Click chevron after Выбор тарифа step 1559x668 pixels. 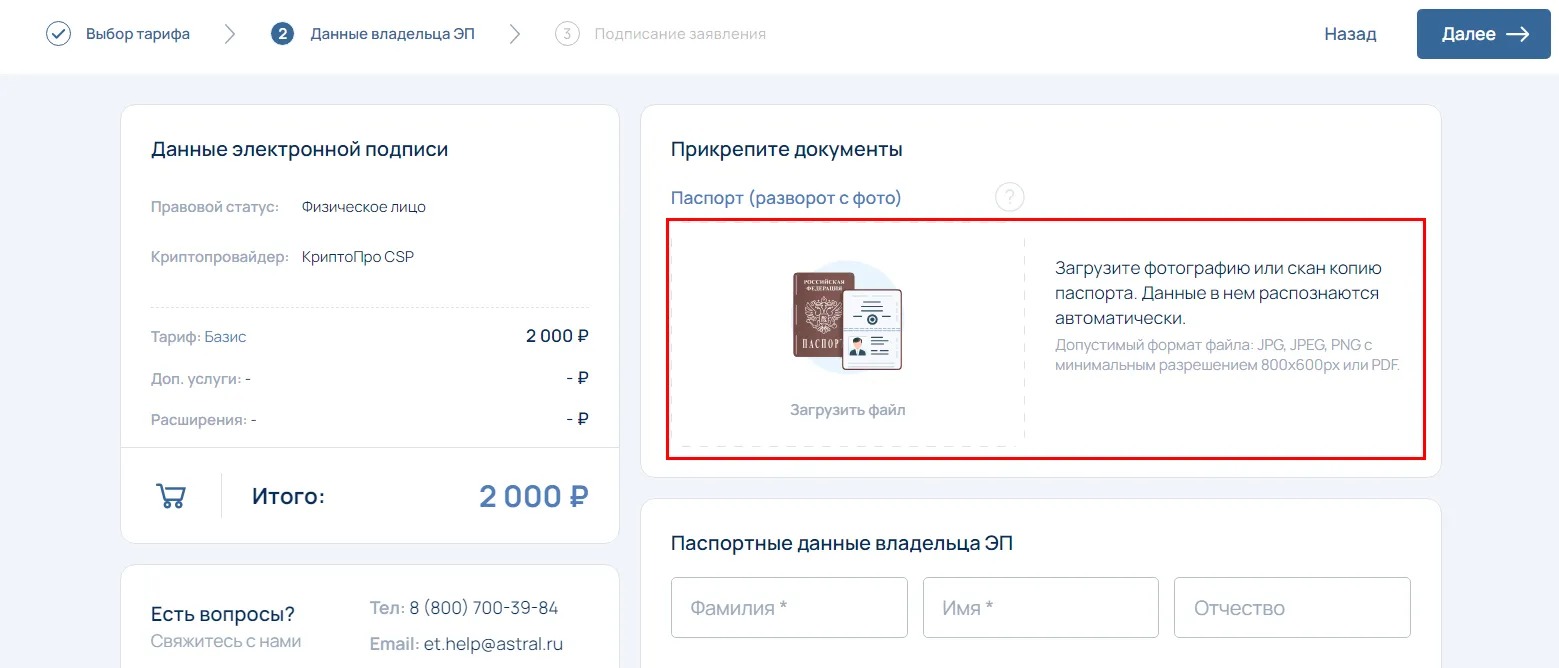pyautogui.click(x=230, y=34)
